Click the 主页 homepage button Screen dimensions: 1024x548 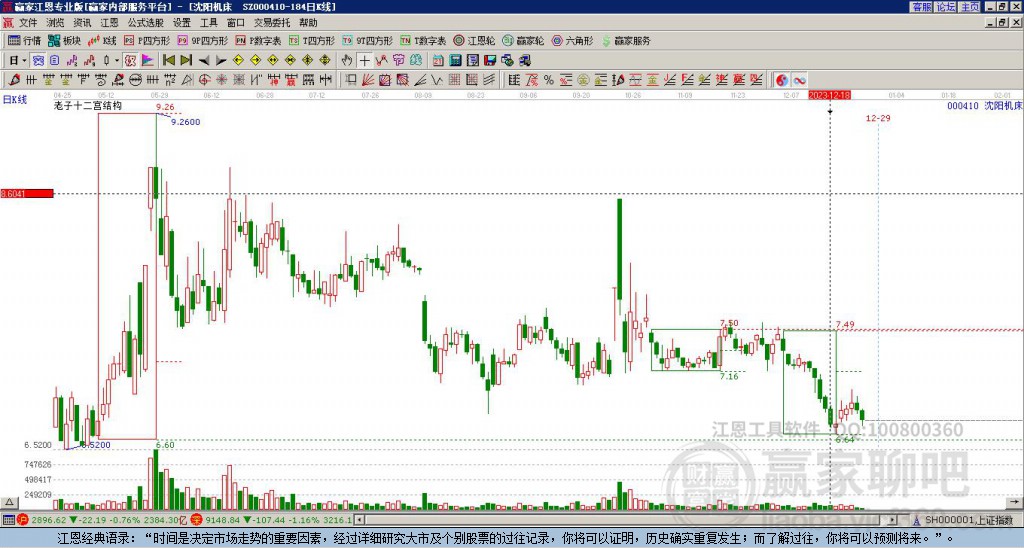(x=970, y=7)
